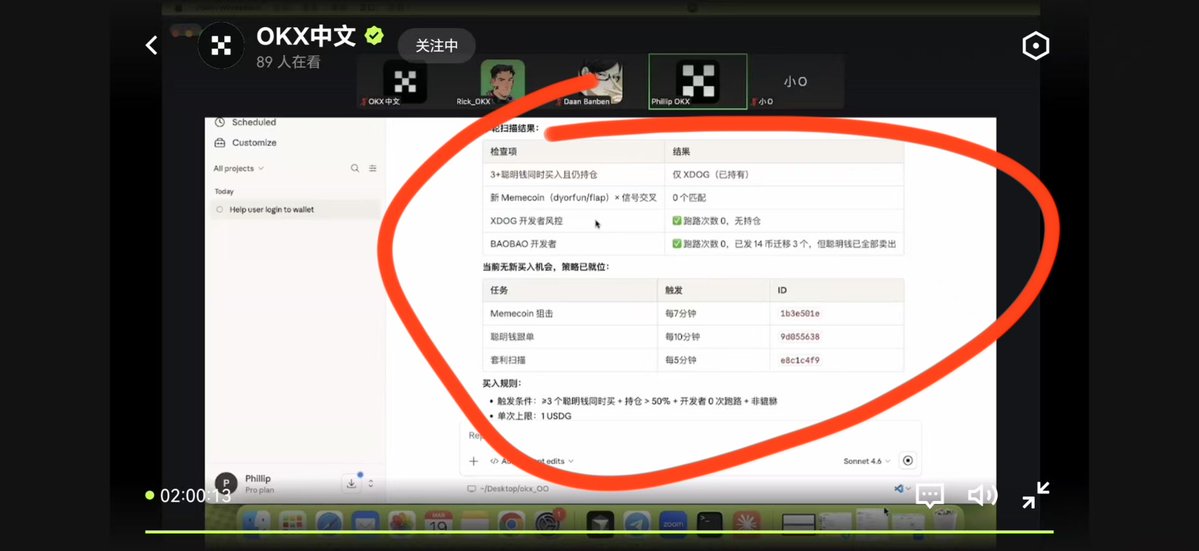Image resolution: width=1199 pixels, height=551 pixels.
Task: Click the 关注中 following button
Action: click(437, 46)
